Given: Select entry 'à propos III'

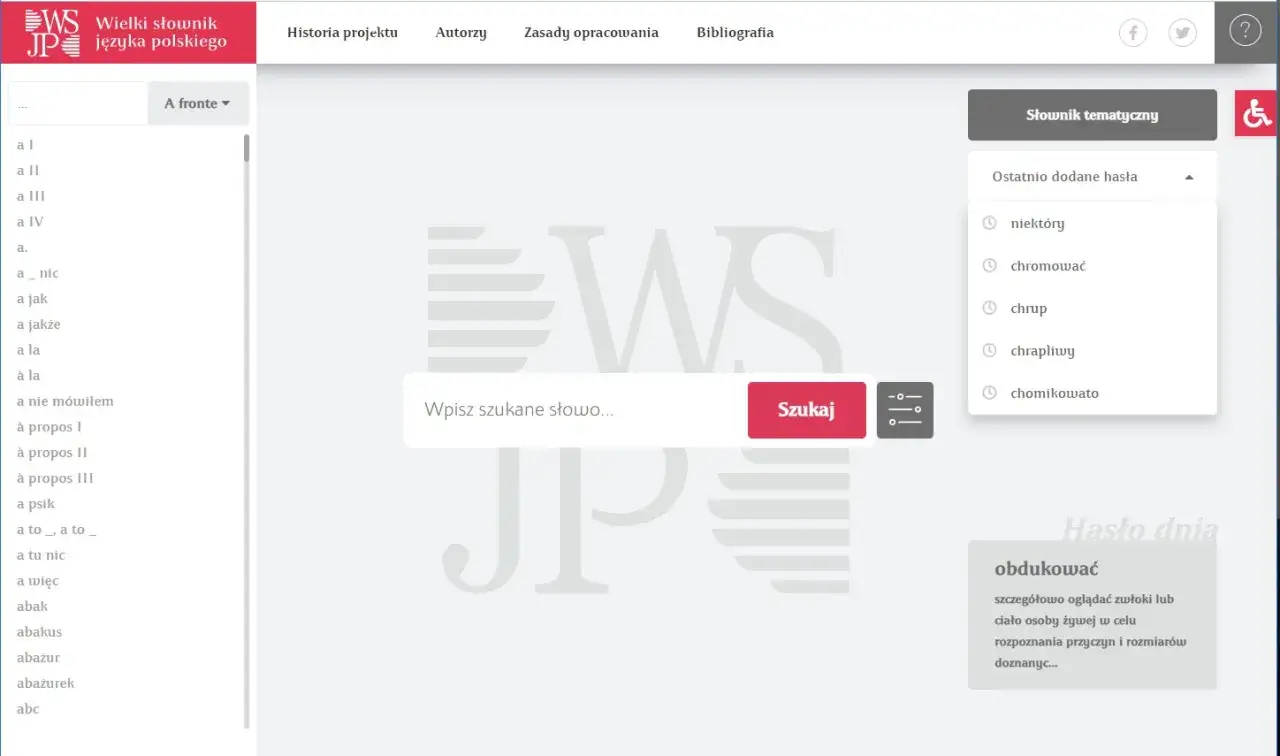Looking at the screenshot, I should [55, 478].
